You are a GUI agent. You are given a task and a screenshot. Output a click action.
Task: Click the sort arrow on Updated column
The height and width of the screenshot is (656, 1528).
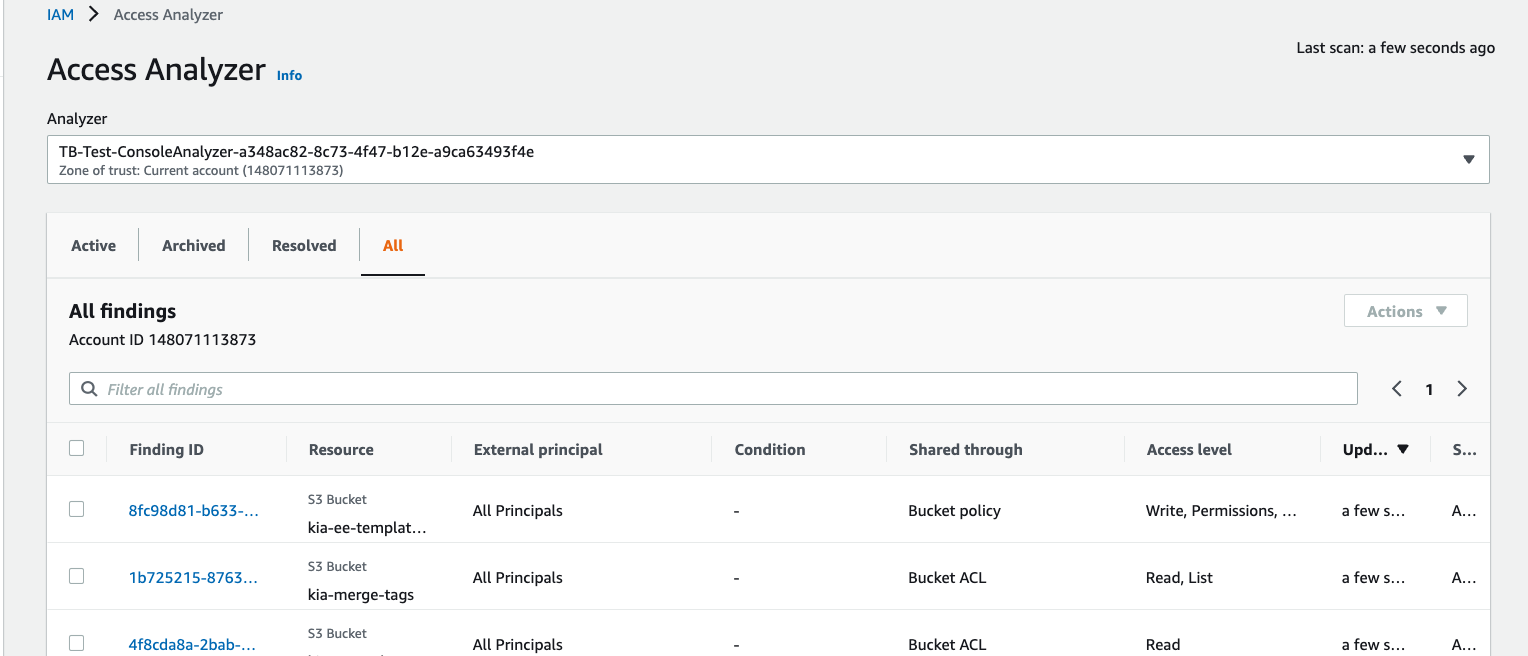coord(1403,449)
